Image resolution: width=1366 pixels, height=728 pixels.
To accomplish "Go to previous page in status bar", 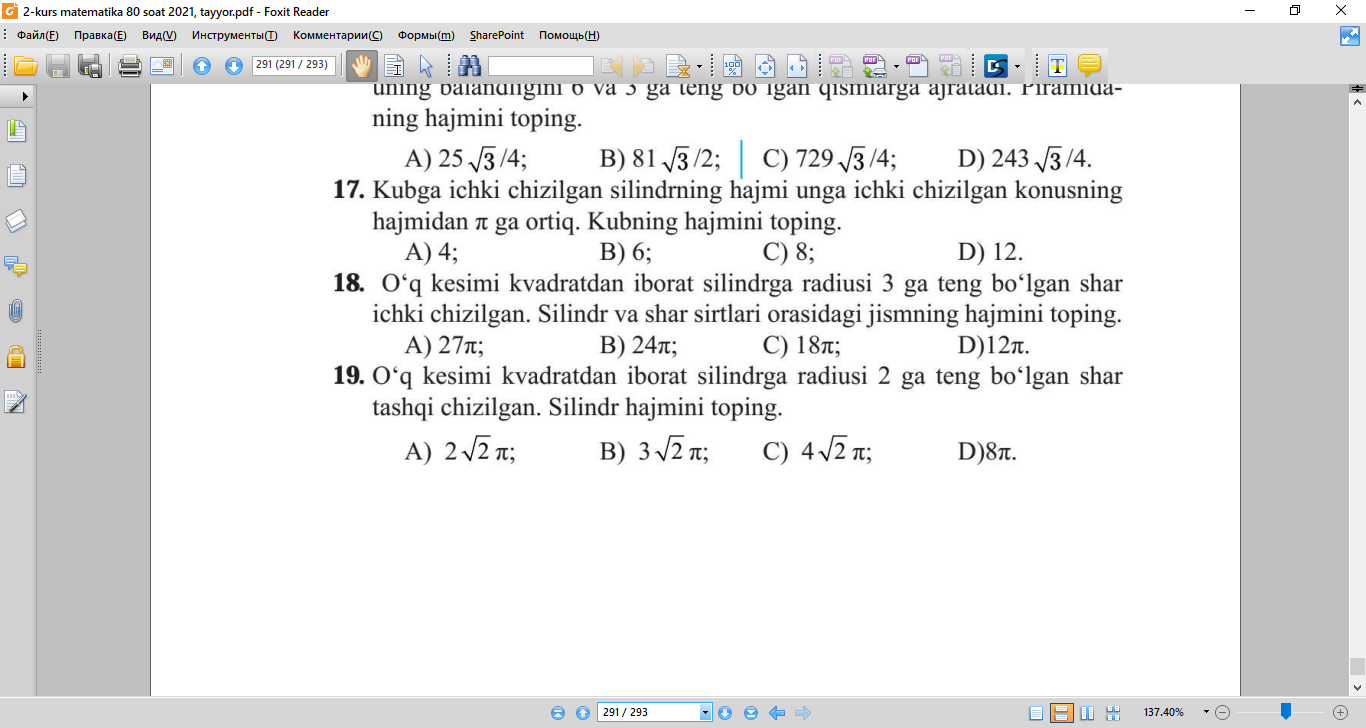I will tap(582, 712).
